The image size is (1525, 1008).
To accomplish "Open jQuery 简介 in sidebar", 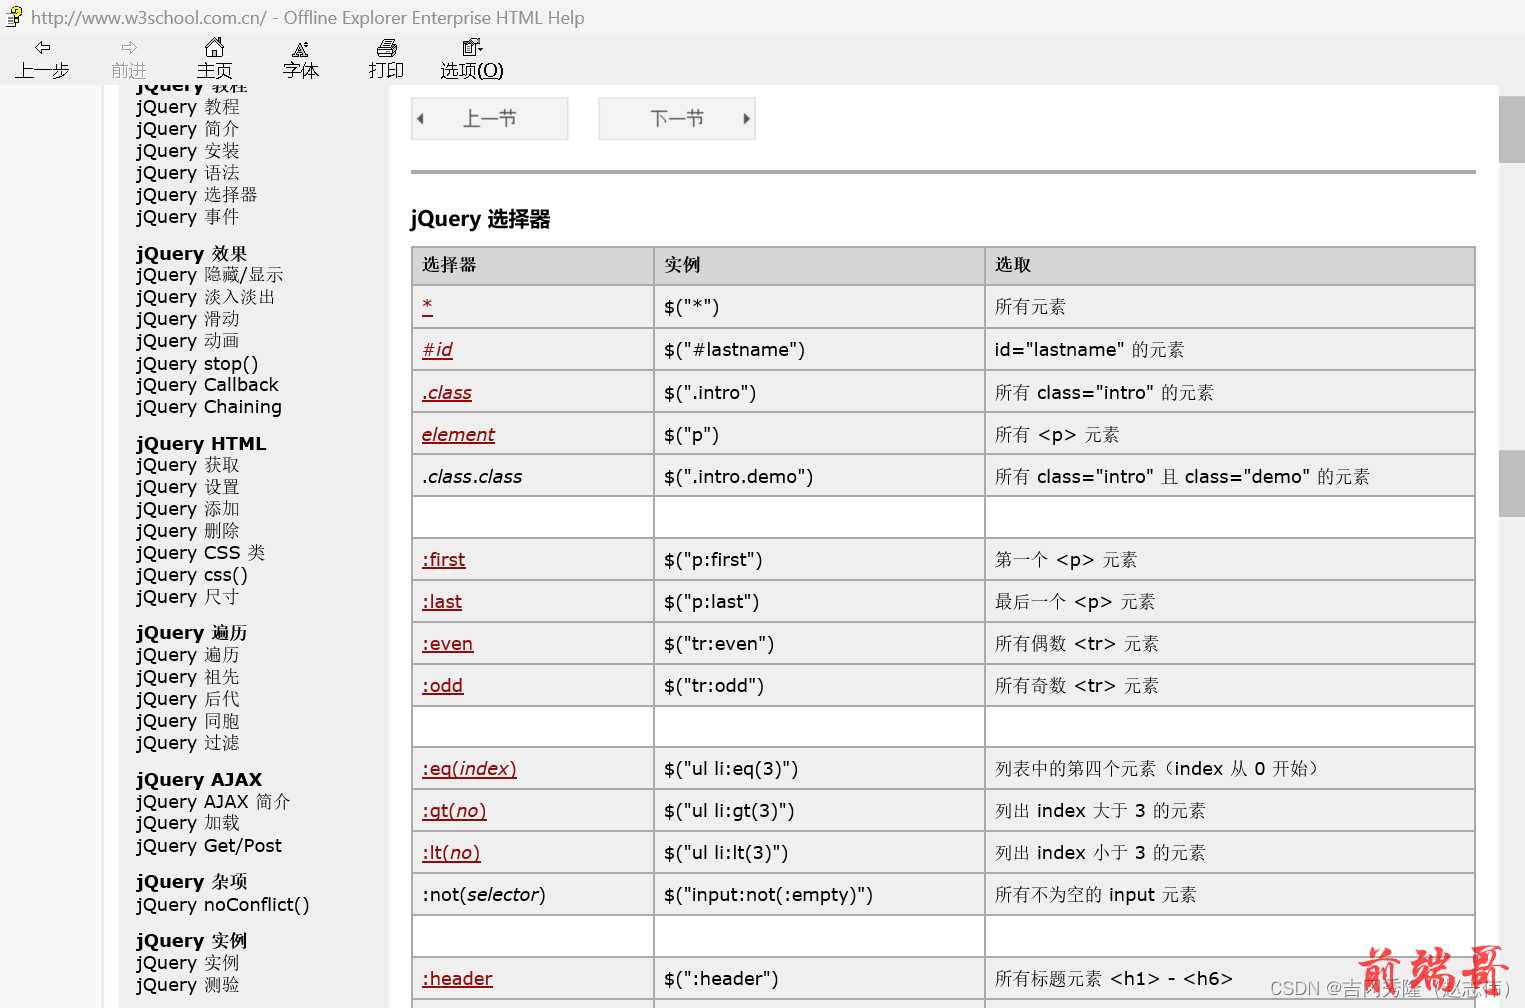I will (x=188, y=129).
